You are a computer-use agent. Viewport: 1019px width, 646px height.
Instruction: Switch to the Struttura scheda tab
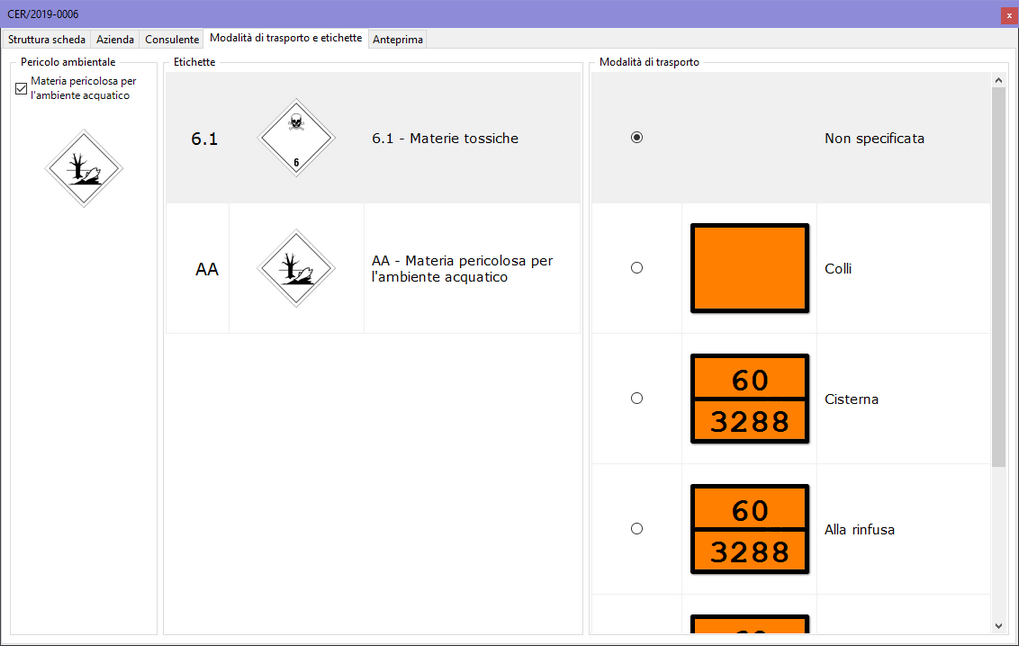tap(47, 40)
